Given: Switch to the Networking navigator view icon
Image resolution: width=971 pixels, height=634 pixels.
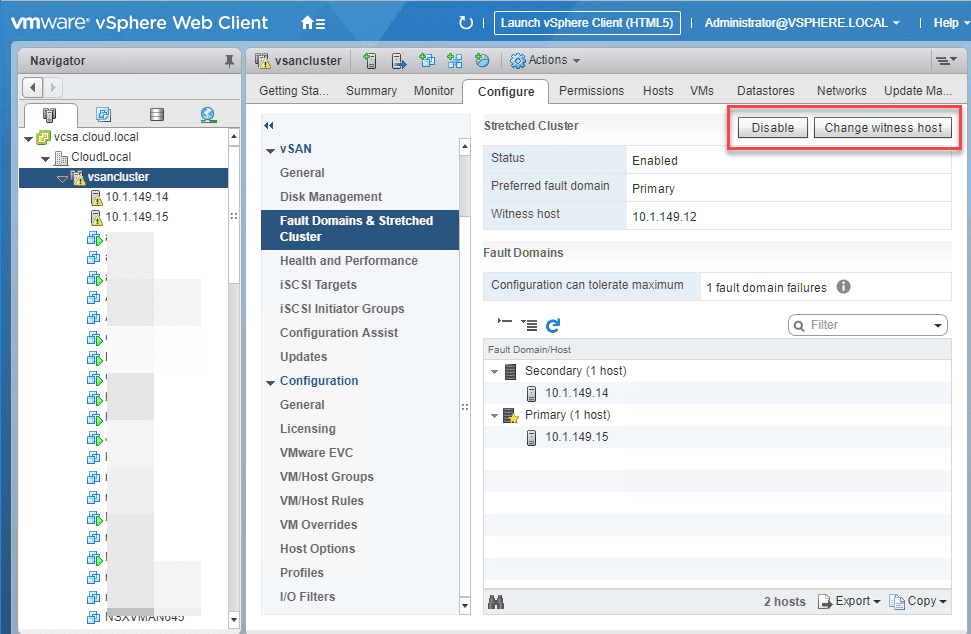Looking at the screenshot, I should (208, 115).
